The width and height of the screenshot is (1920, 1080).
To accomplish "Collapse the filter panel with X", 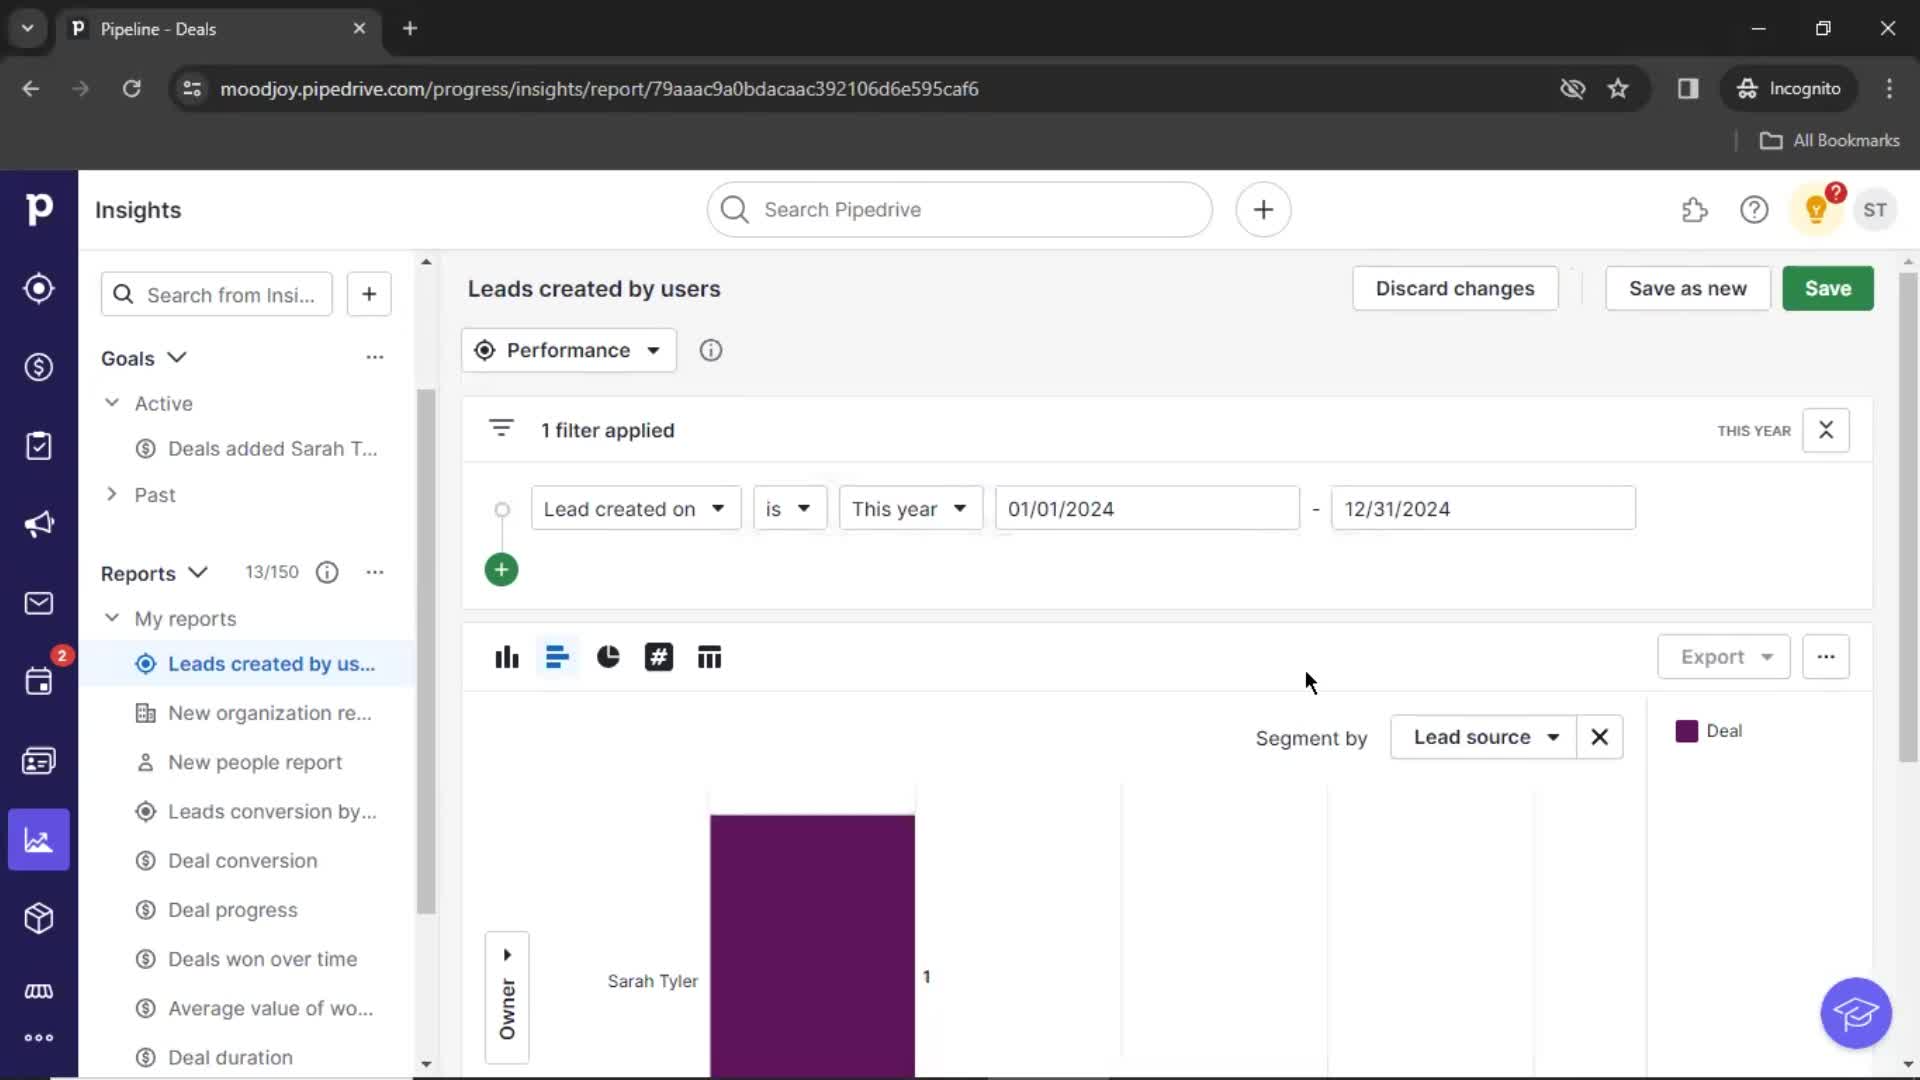I will point(1826,430).
